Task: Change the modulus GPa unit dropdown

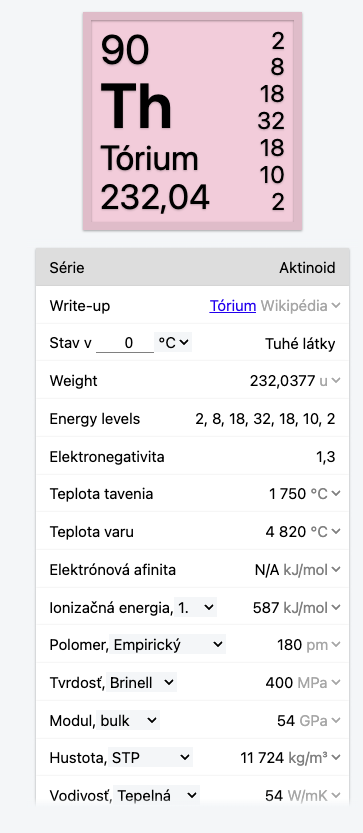Action: coord(320,721)
